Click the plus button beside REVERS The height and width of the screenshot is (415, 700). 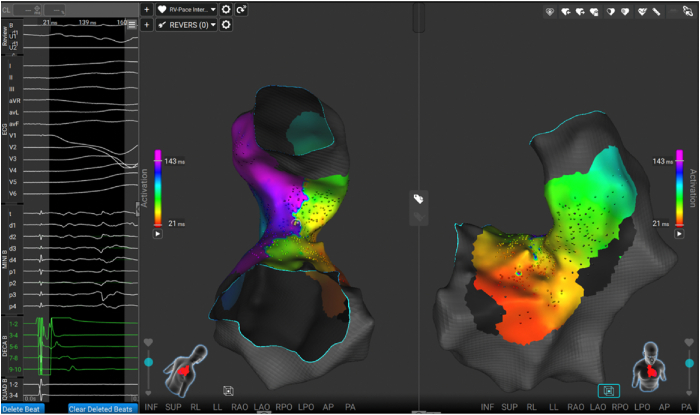click(147, 24)
